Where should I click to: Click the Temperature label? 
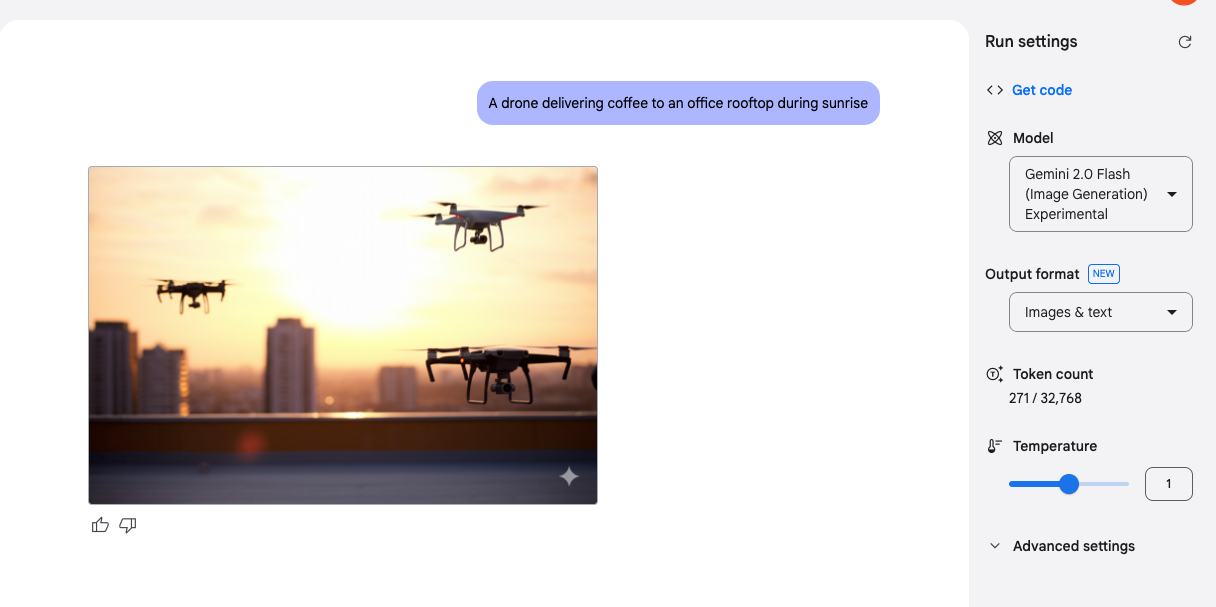click(1055, 446)
